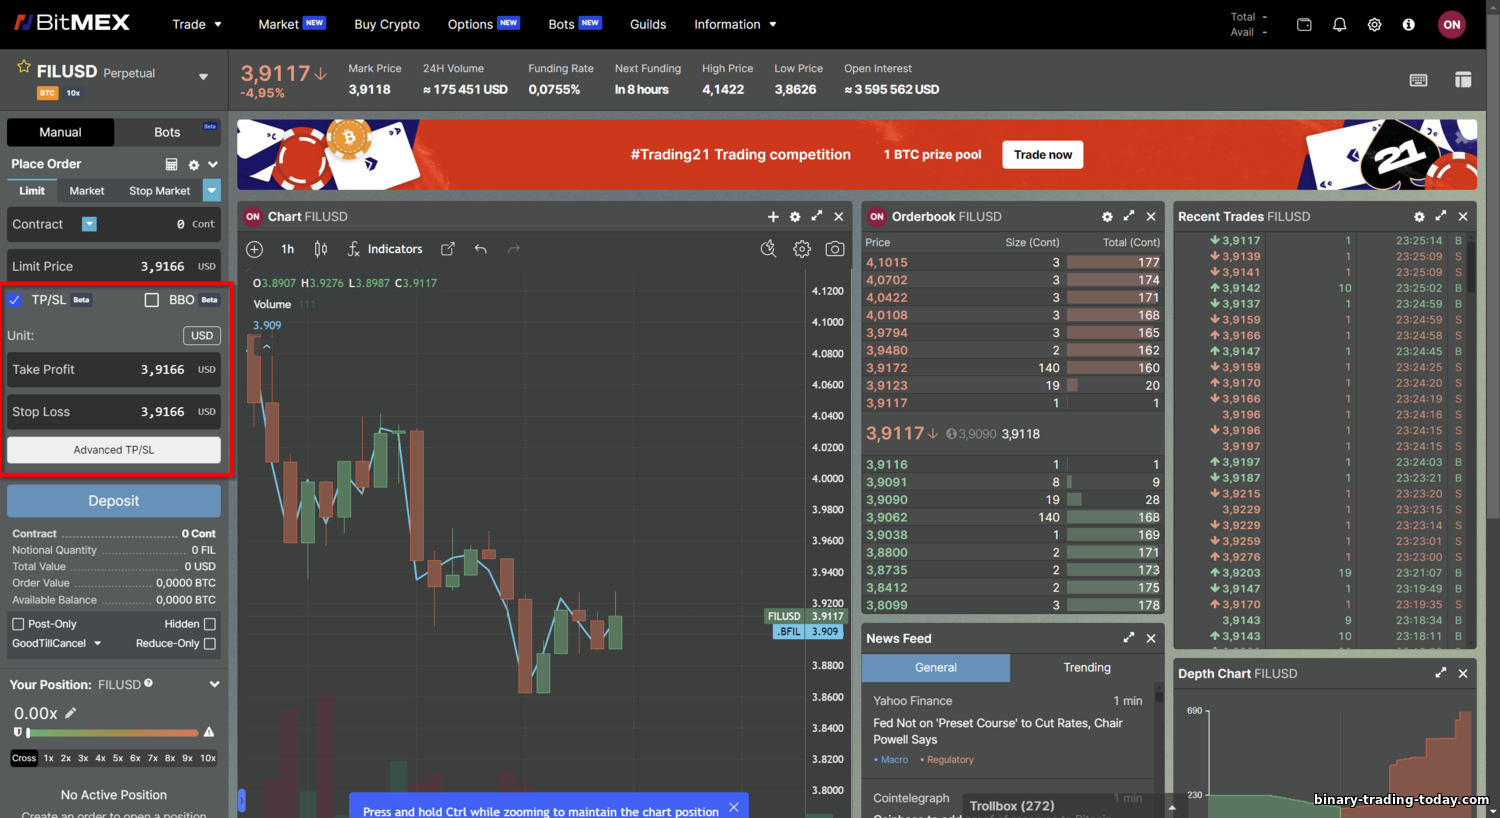Edit leverage with pencil icon
The width and height of the screenshot is (1500, 818).
(71, 713)
